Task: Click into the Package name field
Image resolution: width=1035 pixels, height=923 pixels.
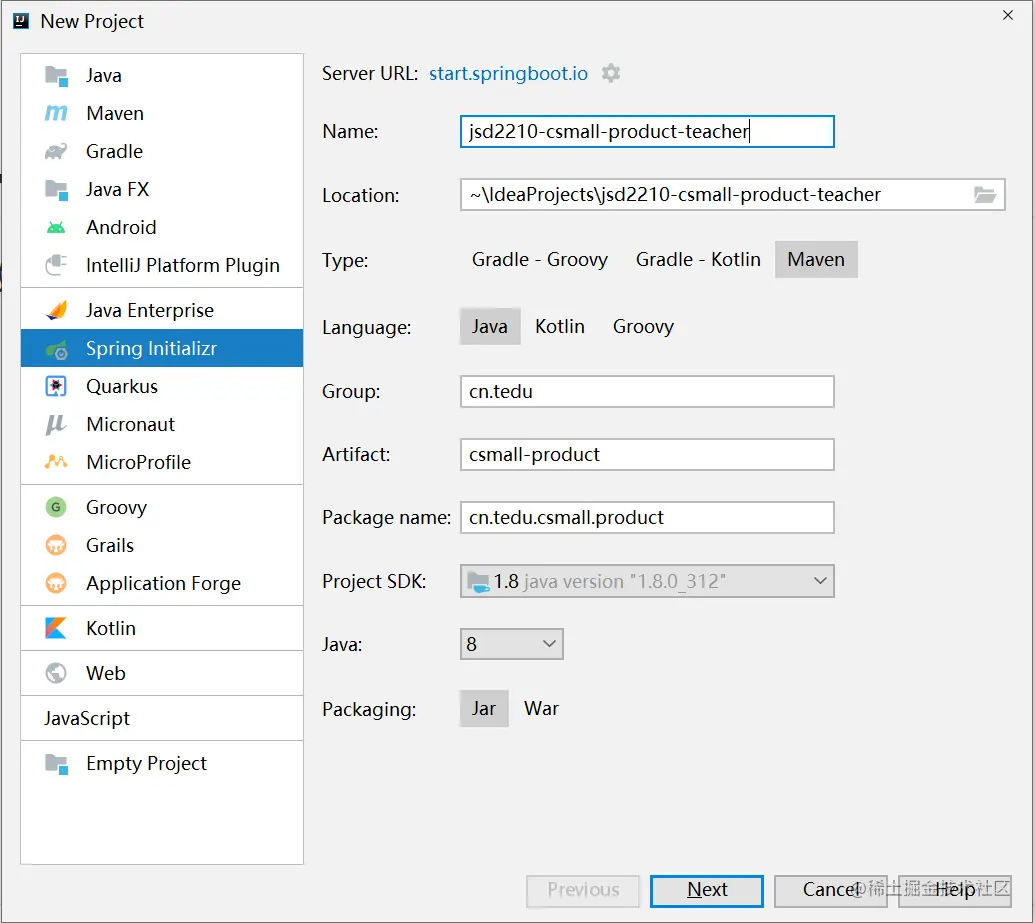Action: pyautogui.click(x=647, y=518)
